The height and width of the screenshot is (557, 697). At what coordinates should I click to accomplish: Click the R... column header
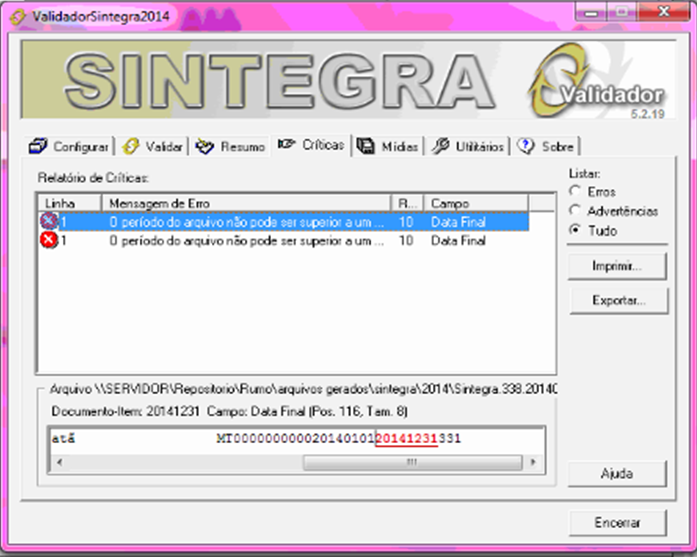coord(407,203)
